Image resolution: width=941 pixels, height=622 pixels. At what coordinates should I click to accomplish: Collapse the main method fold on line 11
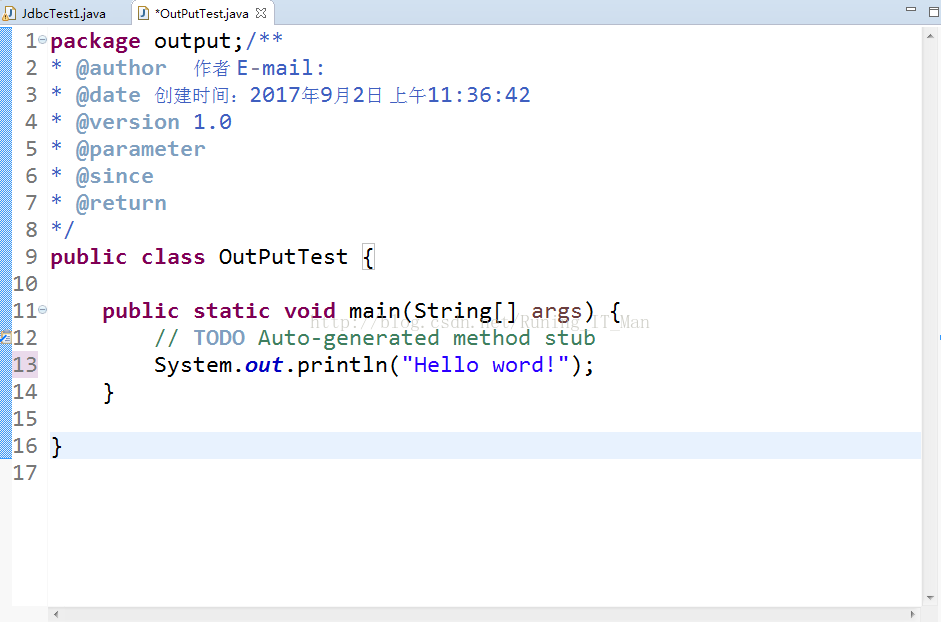43,310
